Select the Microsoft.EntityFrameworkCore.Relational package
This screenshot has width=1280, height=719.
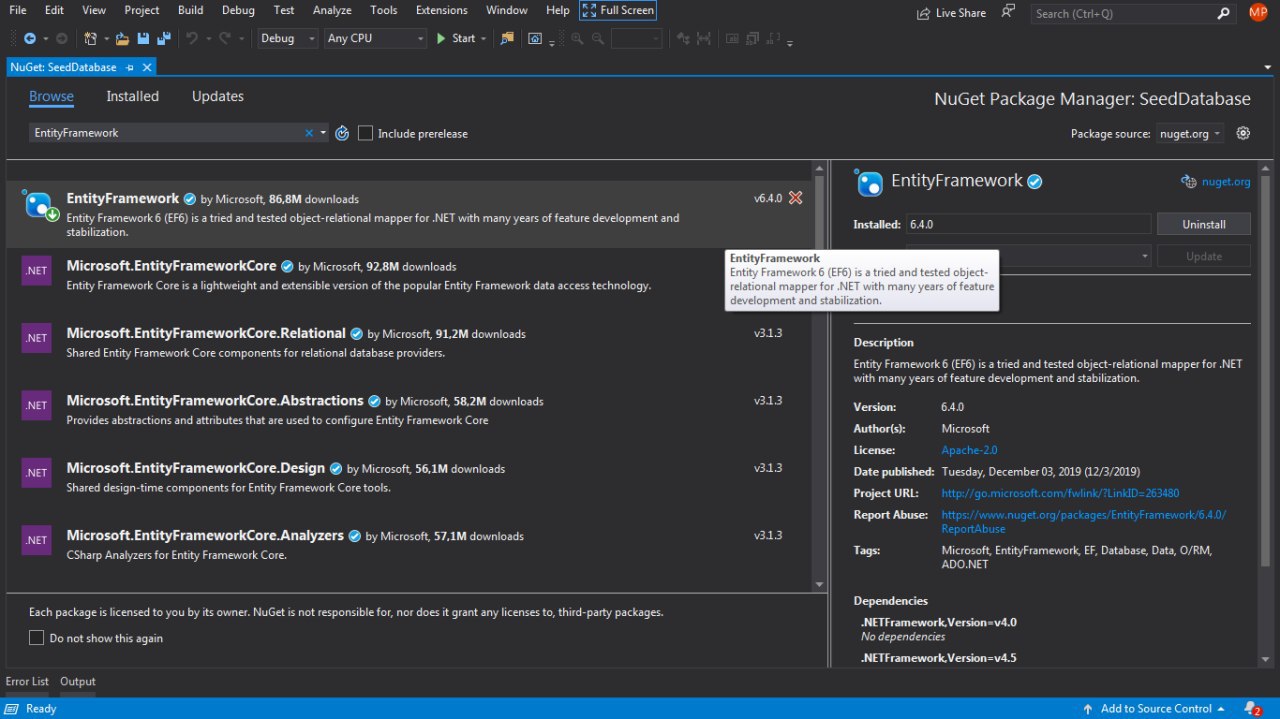point(407,343)
